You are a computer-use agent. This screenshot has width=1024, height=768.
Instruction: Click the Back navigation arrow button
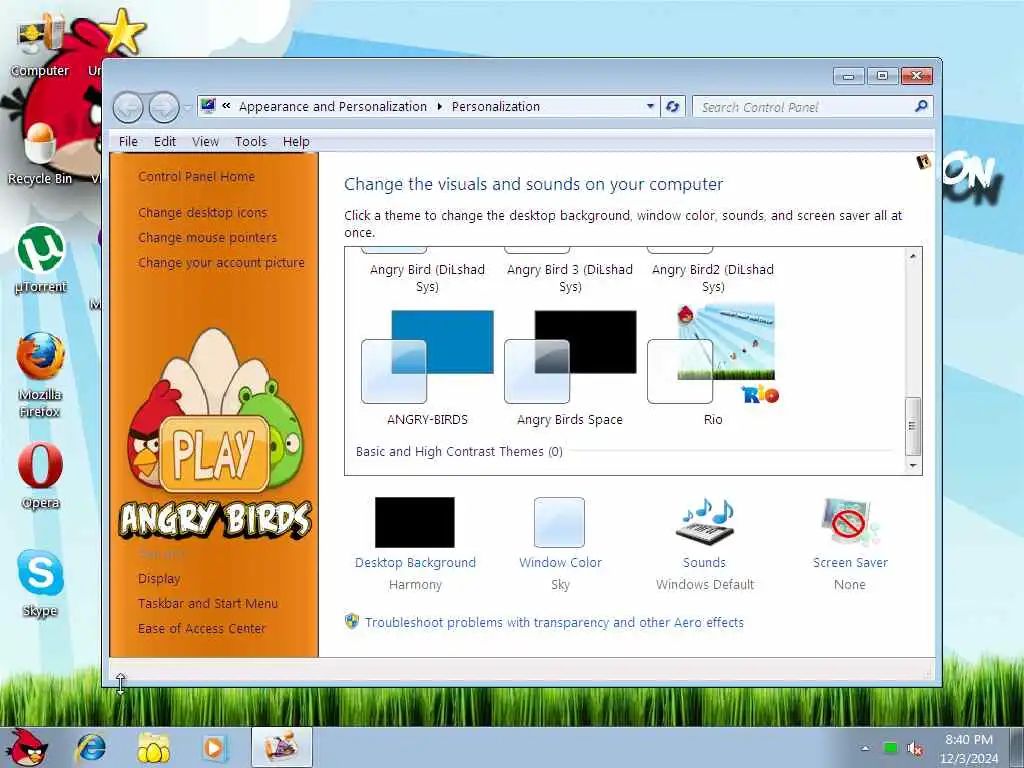[128, 107]
